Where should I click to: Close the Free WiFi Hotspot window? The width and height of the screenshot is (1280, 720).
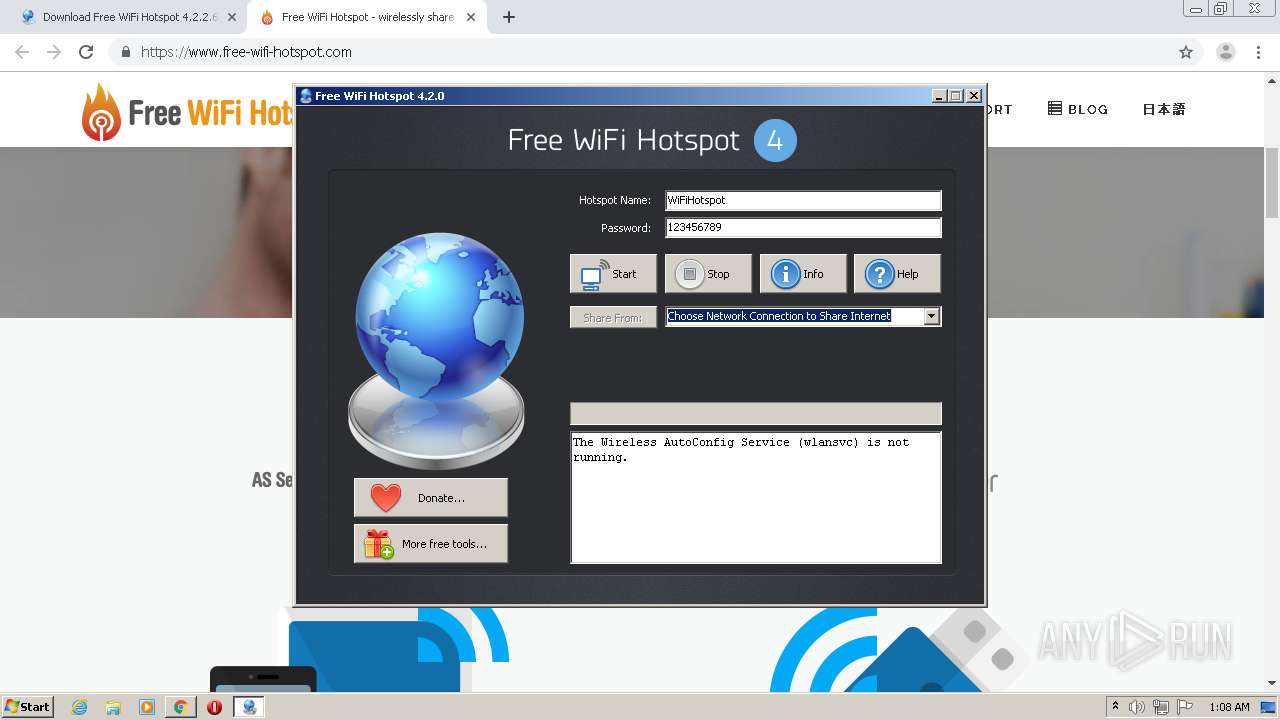point(974,96)
